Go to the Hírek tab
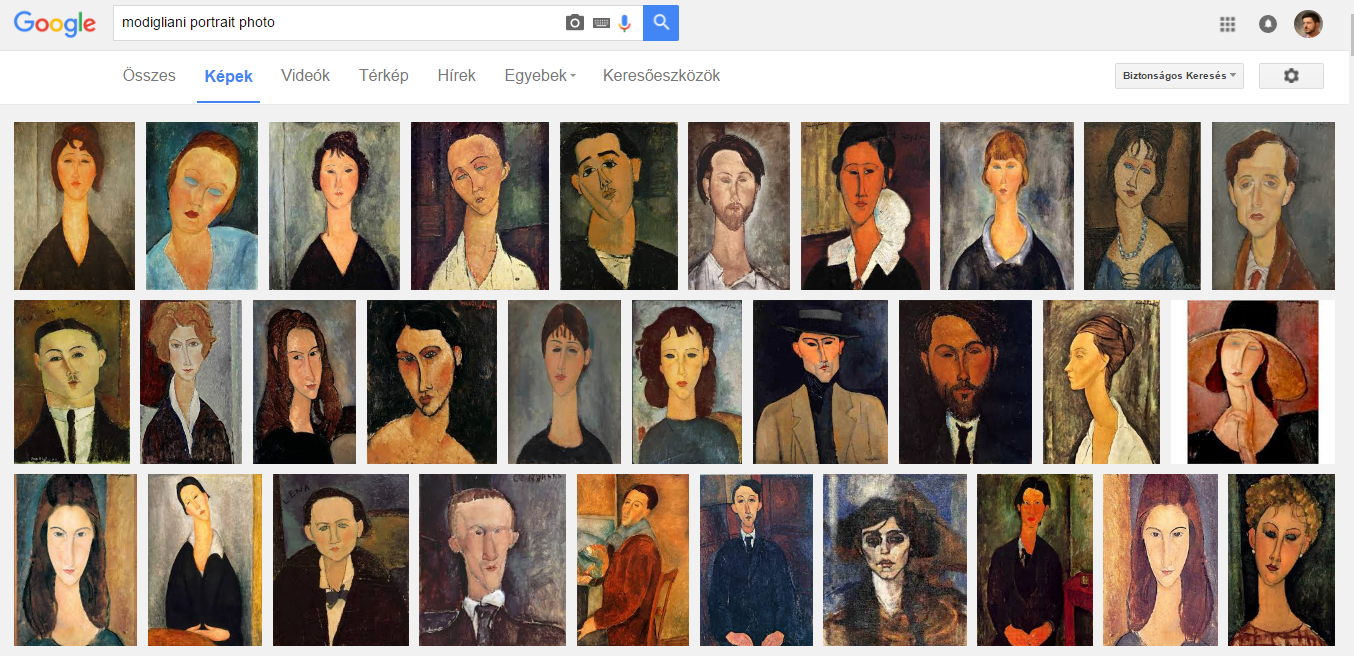The height and width of the screenshot is (656, 1354). pos(457,76)
